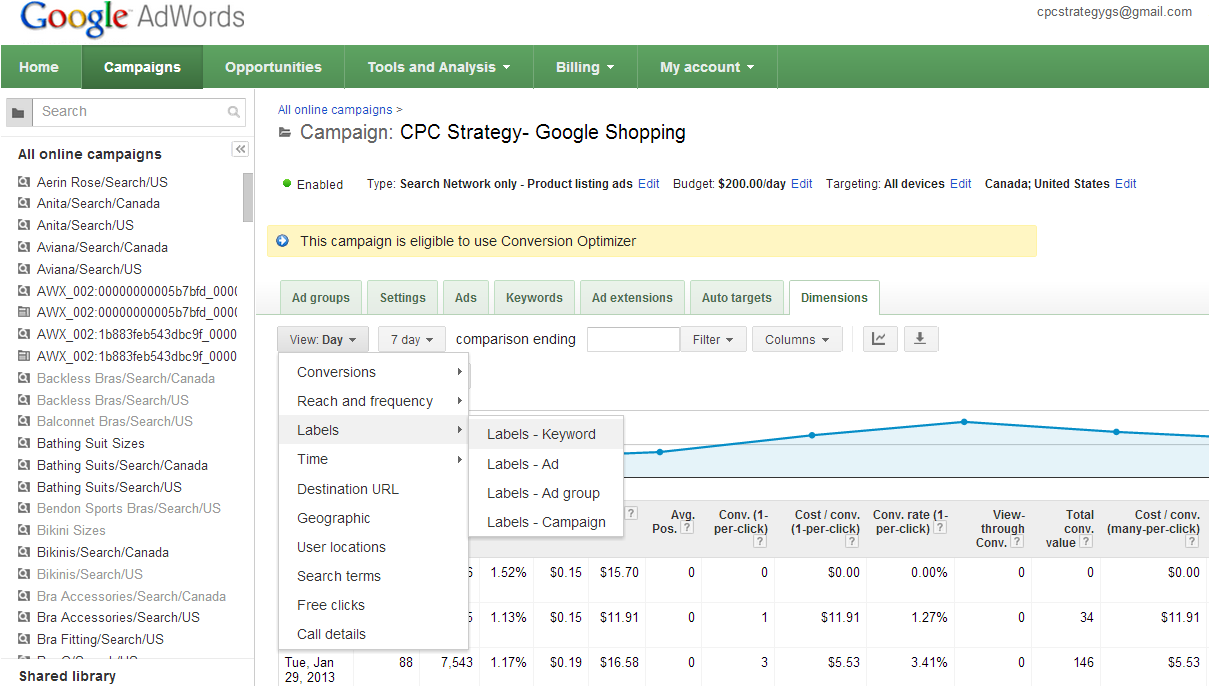
Task: Open Anita/Search/Canada campaign in sidebar
Action: 98,203
